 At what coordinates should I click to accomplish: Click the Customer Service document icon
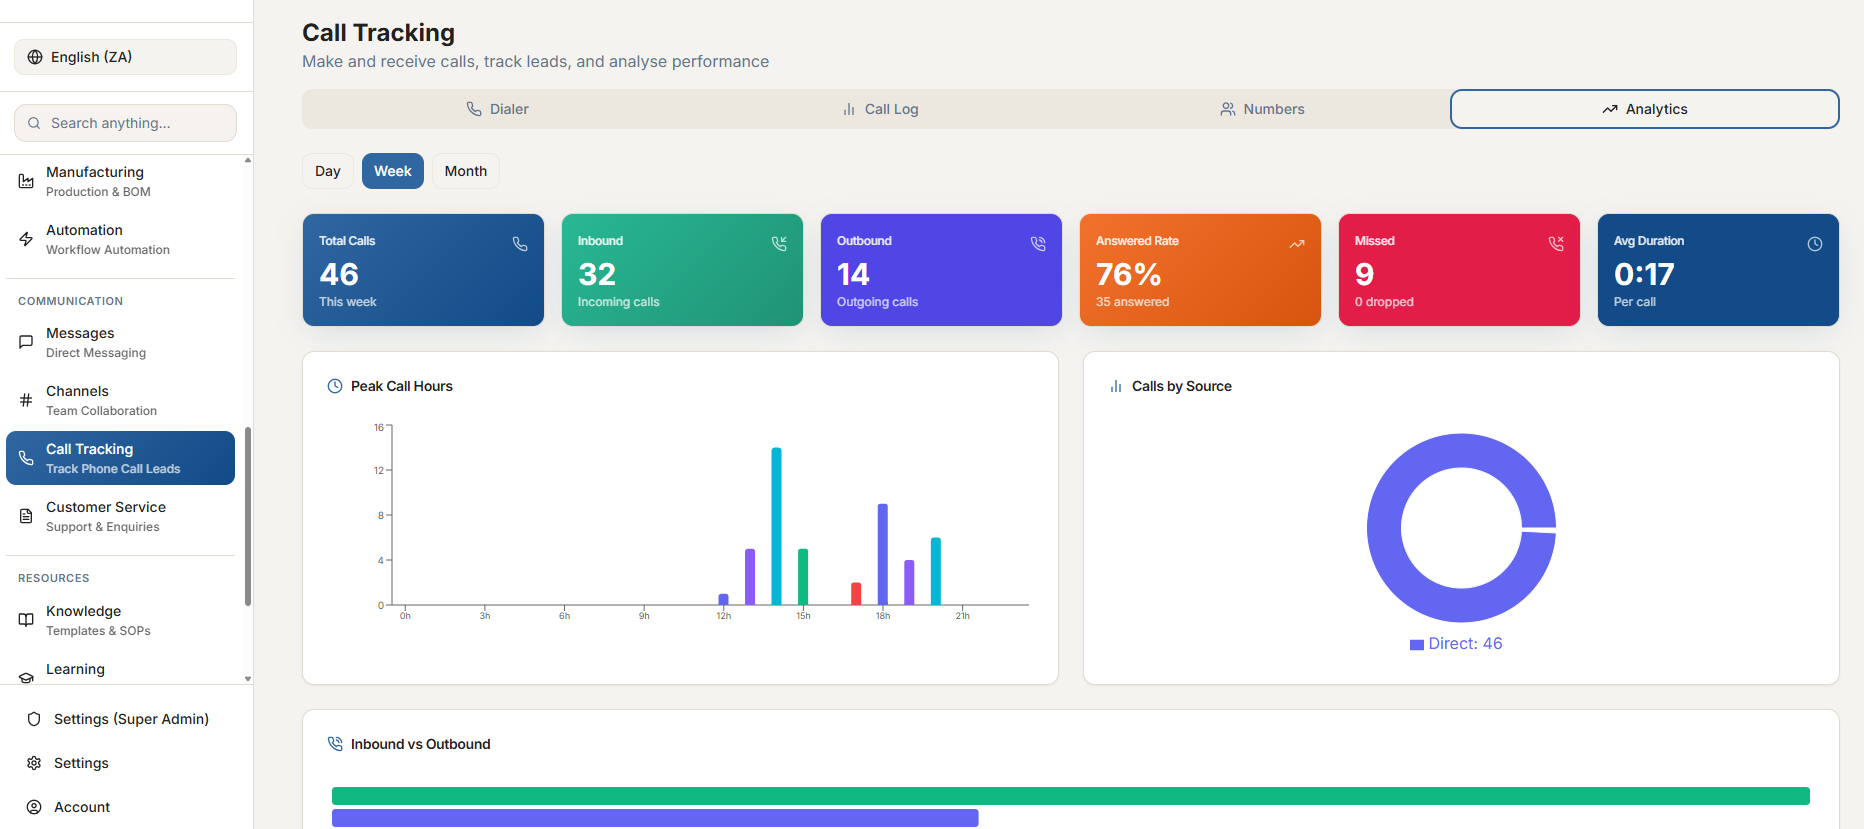point(26,516)
